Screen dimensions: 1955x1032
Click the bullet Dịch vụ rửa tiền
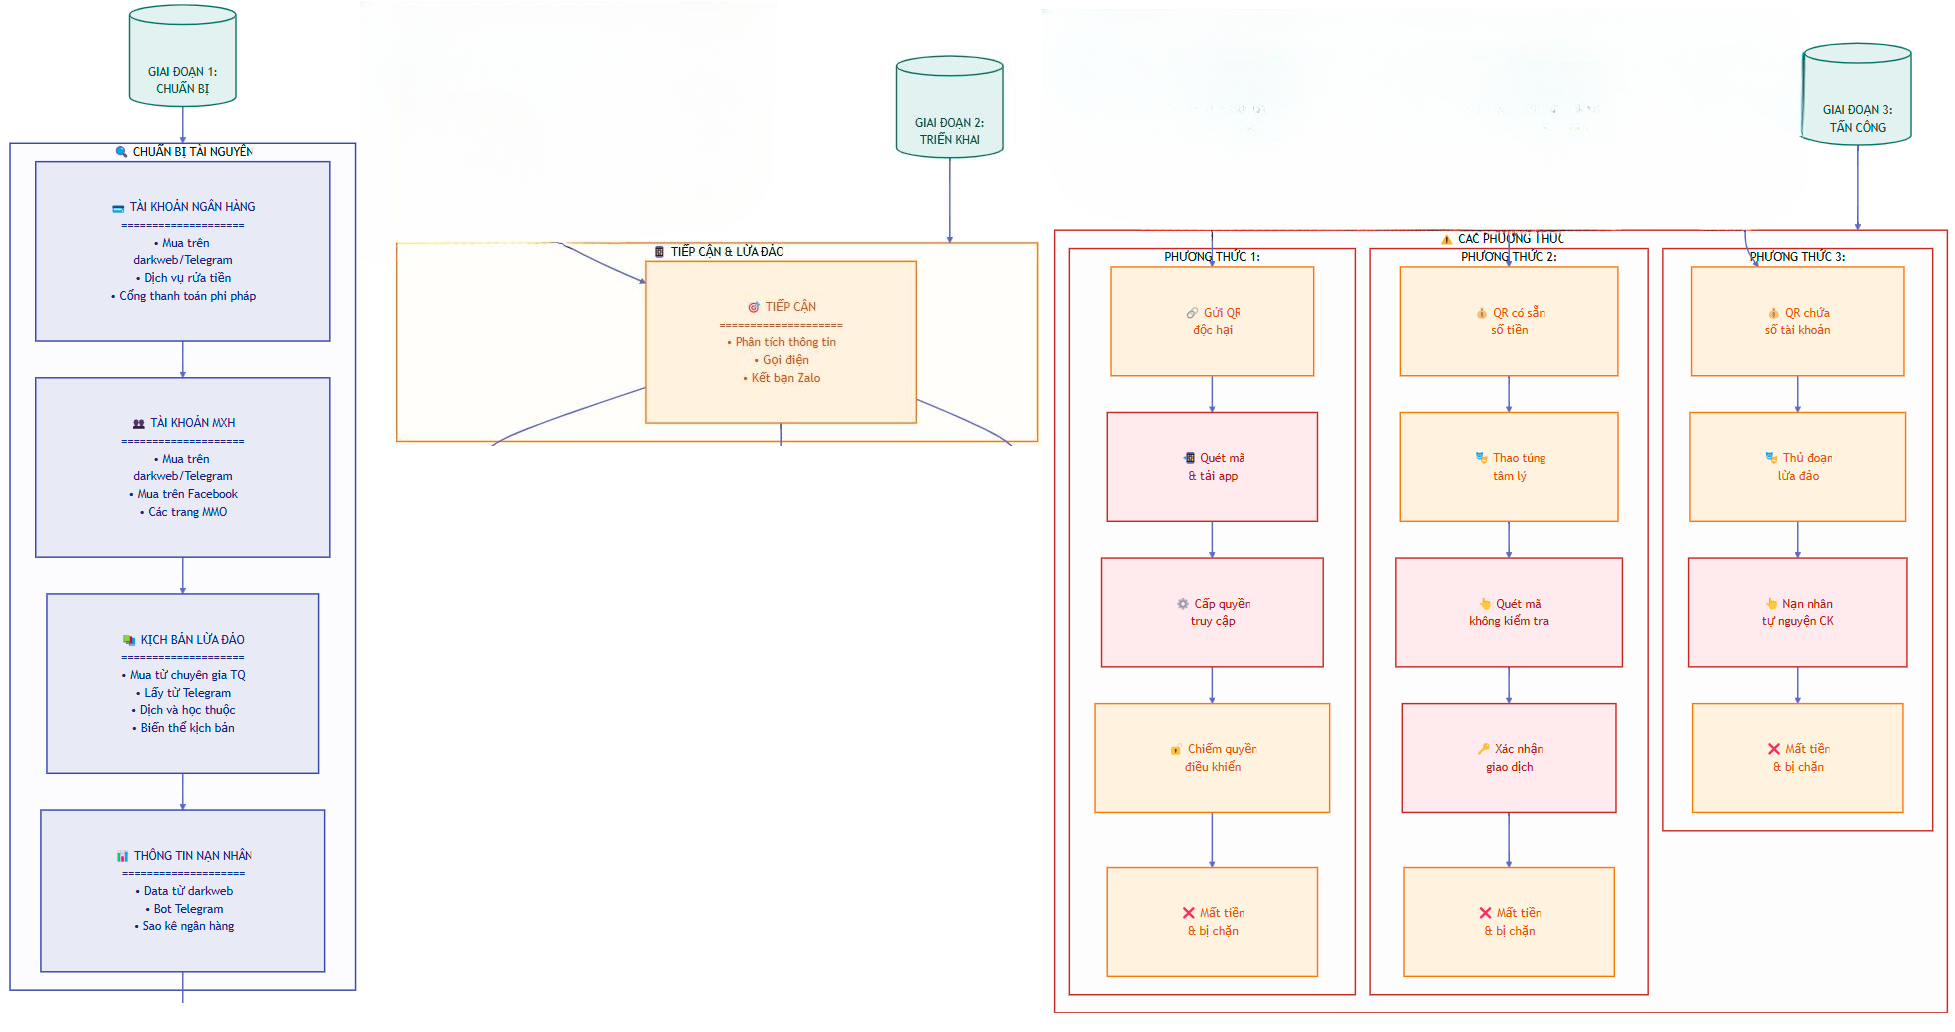click(183, 278)
